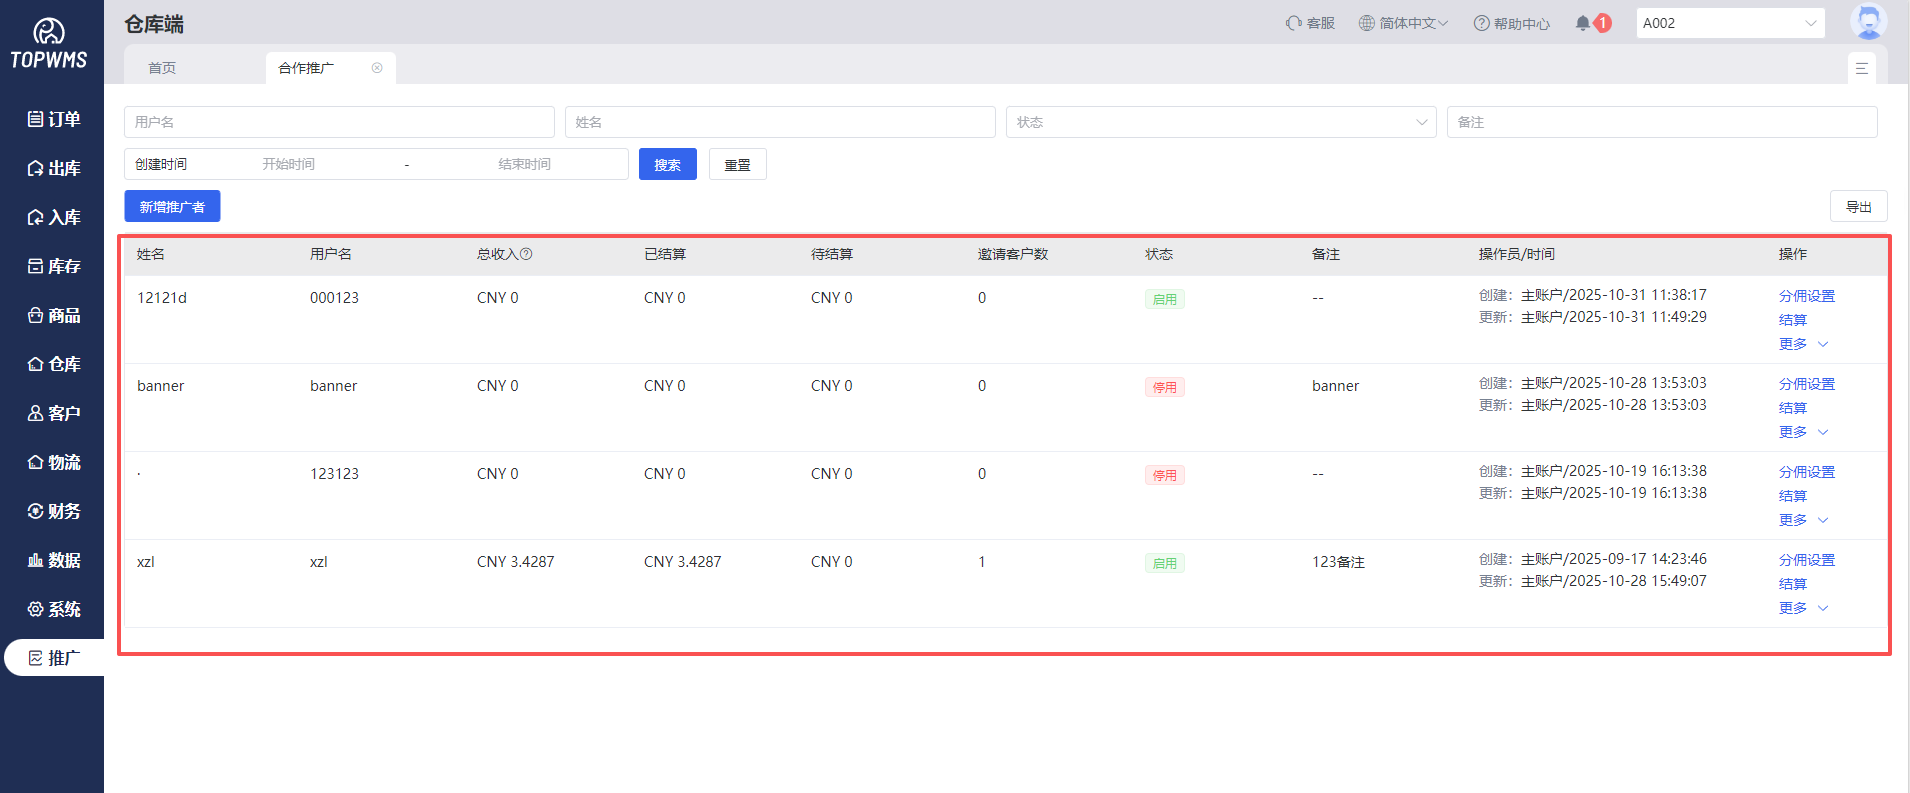Click the notification bell icon

(x=1582, y=23)
